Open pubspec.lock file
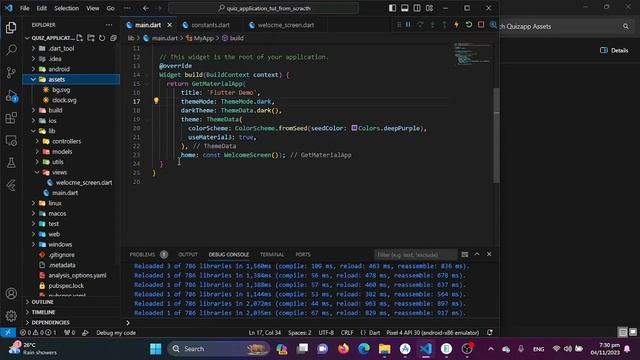640x360 pixels. [66, 286]
